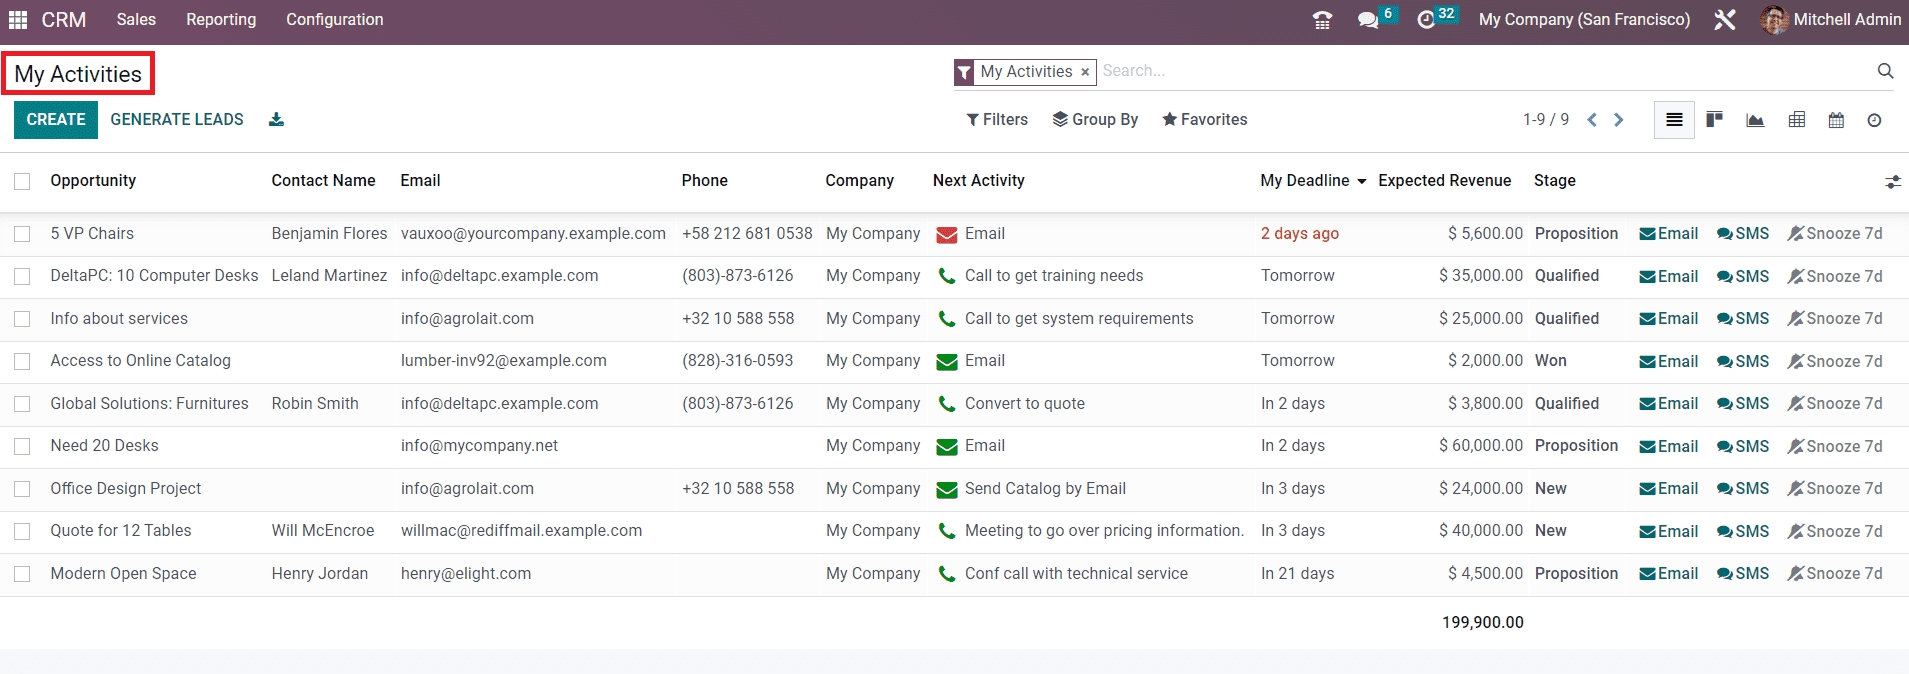
Task: Click the GENERATE LEADS button
Action: [177, 120]
